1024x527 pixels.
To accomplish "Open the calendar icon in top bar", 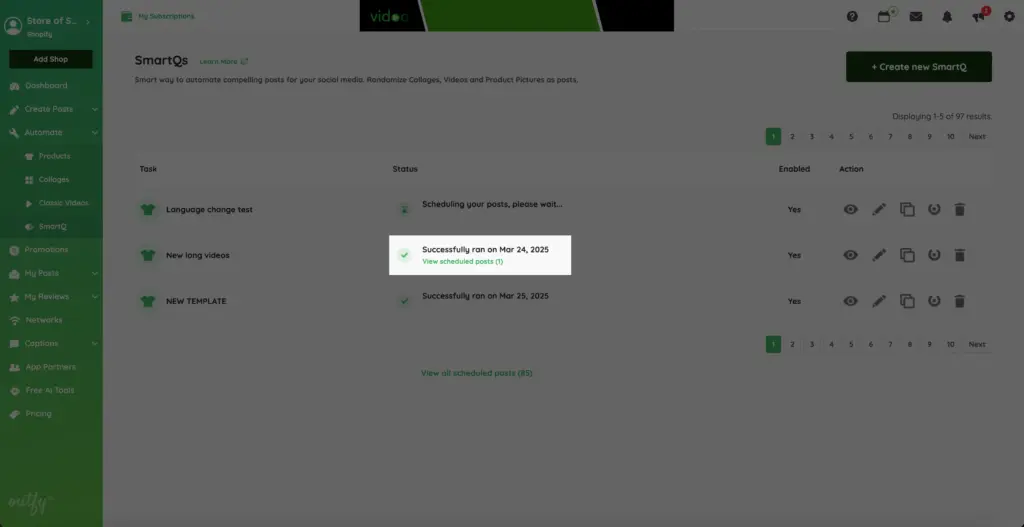I will (x=884, y=16).
